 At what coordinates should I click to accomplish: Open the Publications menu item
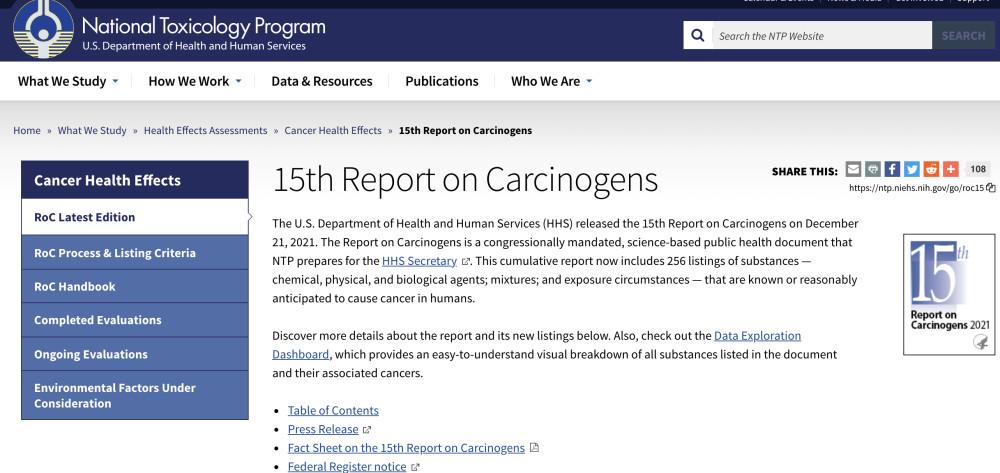tap(442, 81)
